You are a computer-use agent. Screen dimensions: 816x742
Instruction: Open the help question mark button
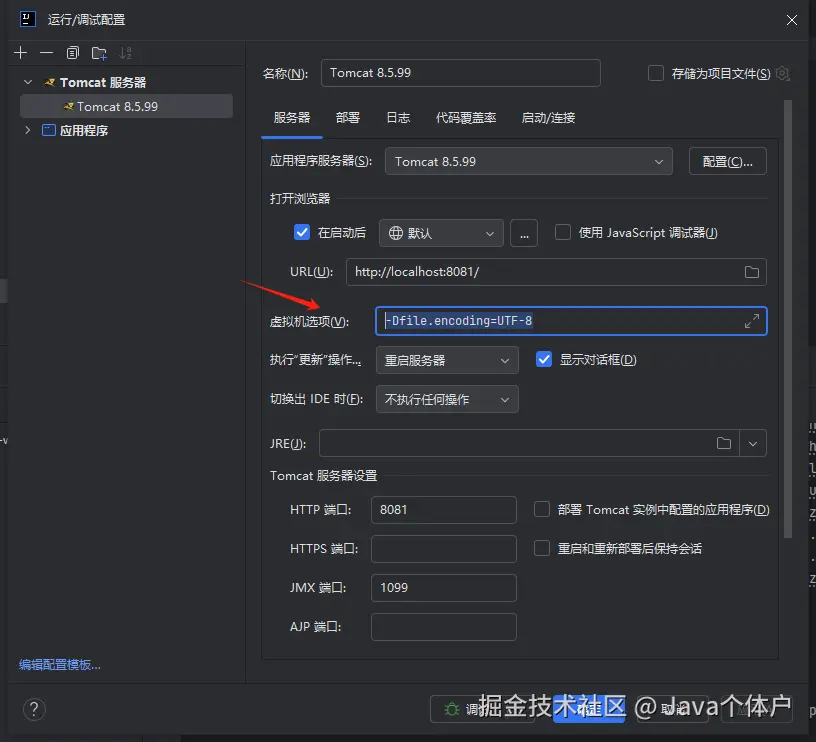34,709
